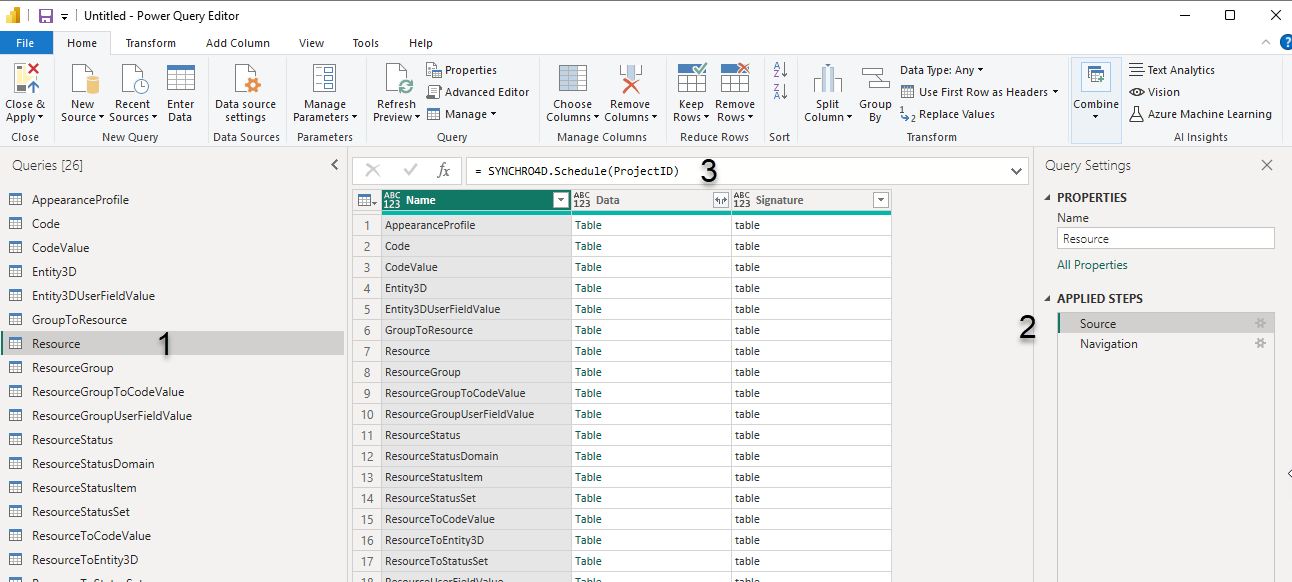
Task: Switch to the Transform ribbon tab
Action: pos(151,43)
